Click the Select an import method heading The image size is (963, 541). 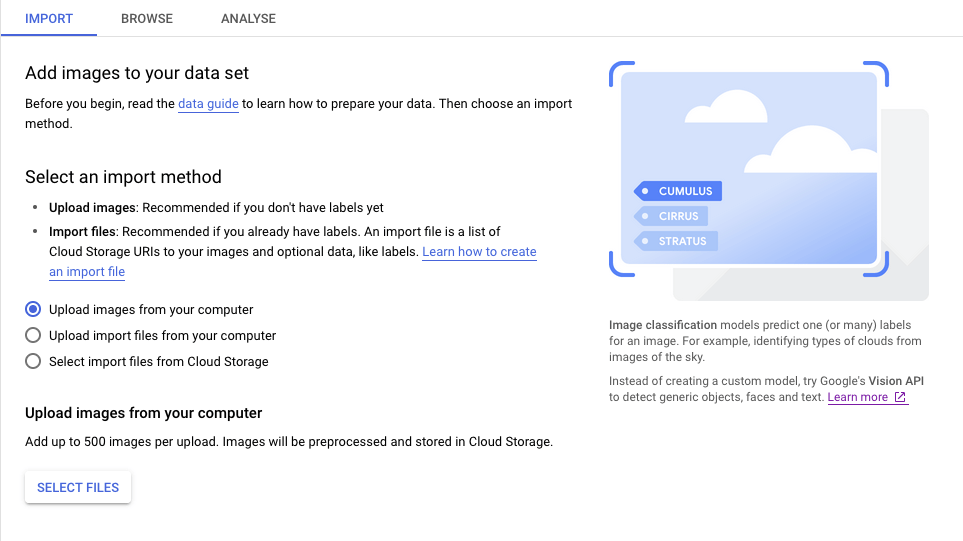click(x=123, y=177)
